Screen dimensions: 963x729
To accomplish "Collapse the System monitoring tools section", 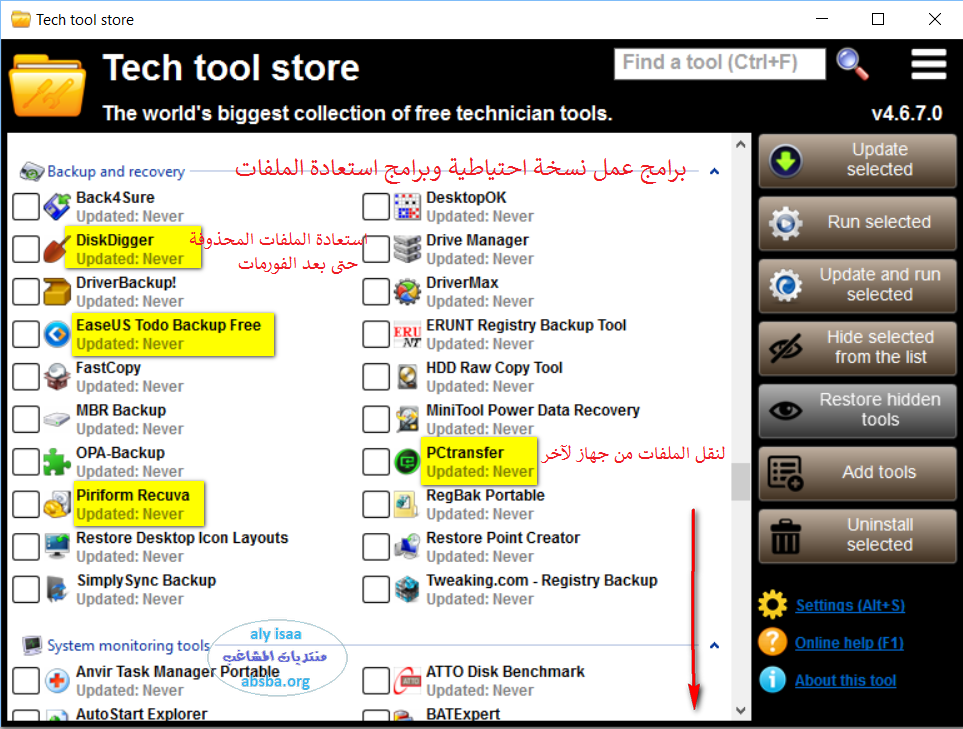I will (x=714, y=645).
